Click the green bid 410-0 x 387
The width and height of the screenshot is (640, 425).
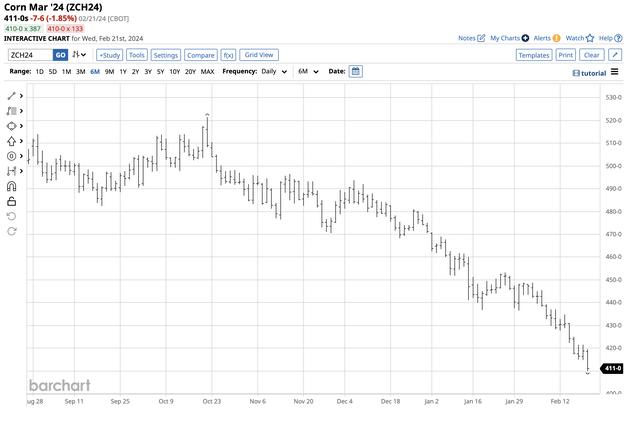point(23,29)
